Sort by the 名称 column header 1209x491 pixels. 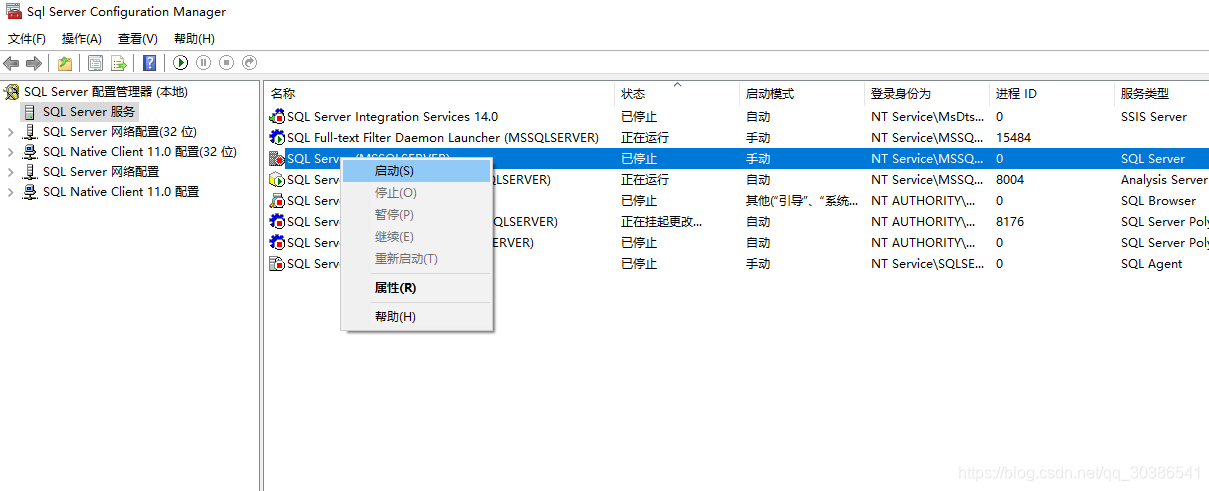pos(440,93)
